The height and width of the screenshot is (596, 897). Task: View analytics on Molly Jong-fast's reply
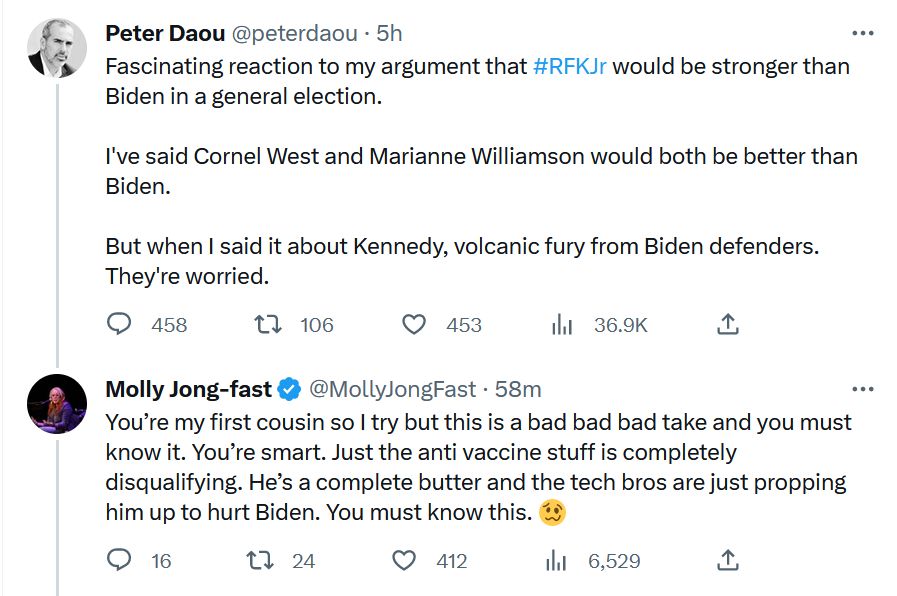(556, 561)
